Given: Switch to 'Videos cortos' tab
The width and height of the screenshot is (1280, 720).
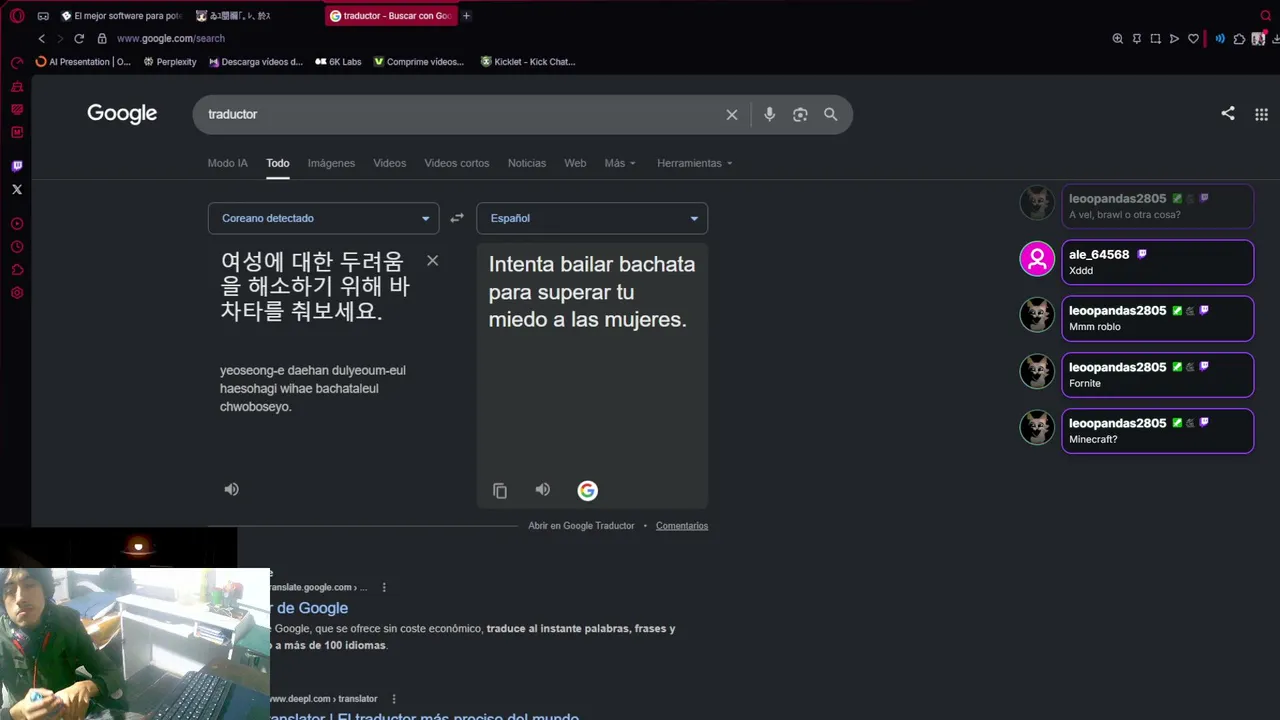Looking at the screenshot, I should (457, 163).
